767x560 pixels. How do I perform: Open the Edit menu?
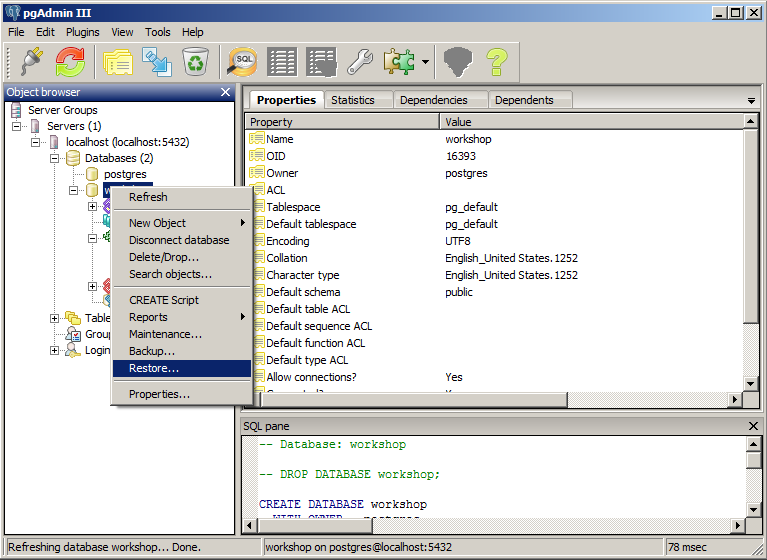click(45, 32)
